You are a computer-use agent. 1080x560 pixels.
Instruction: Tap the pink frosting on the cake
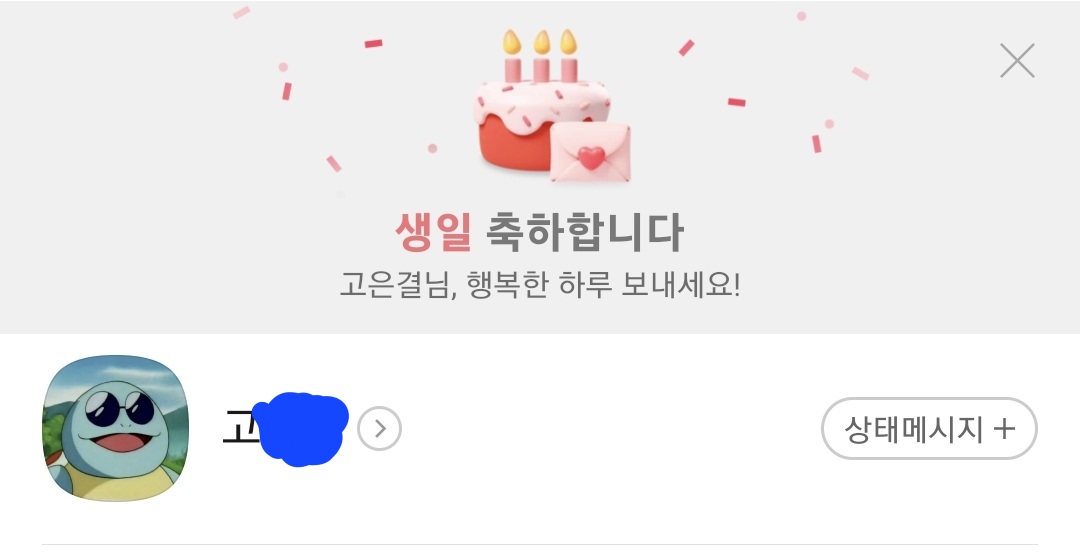point(542,102)
